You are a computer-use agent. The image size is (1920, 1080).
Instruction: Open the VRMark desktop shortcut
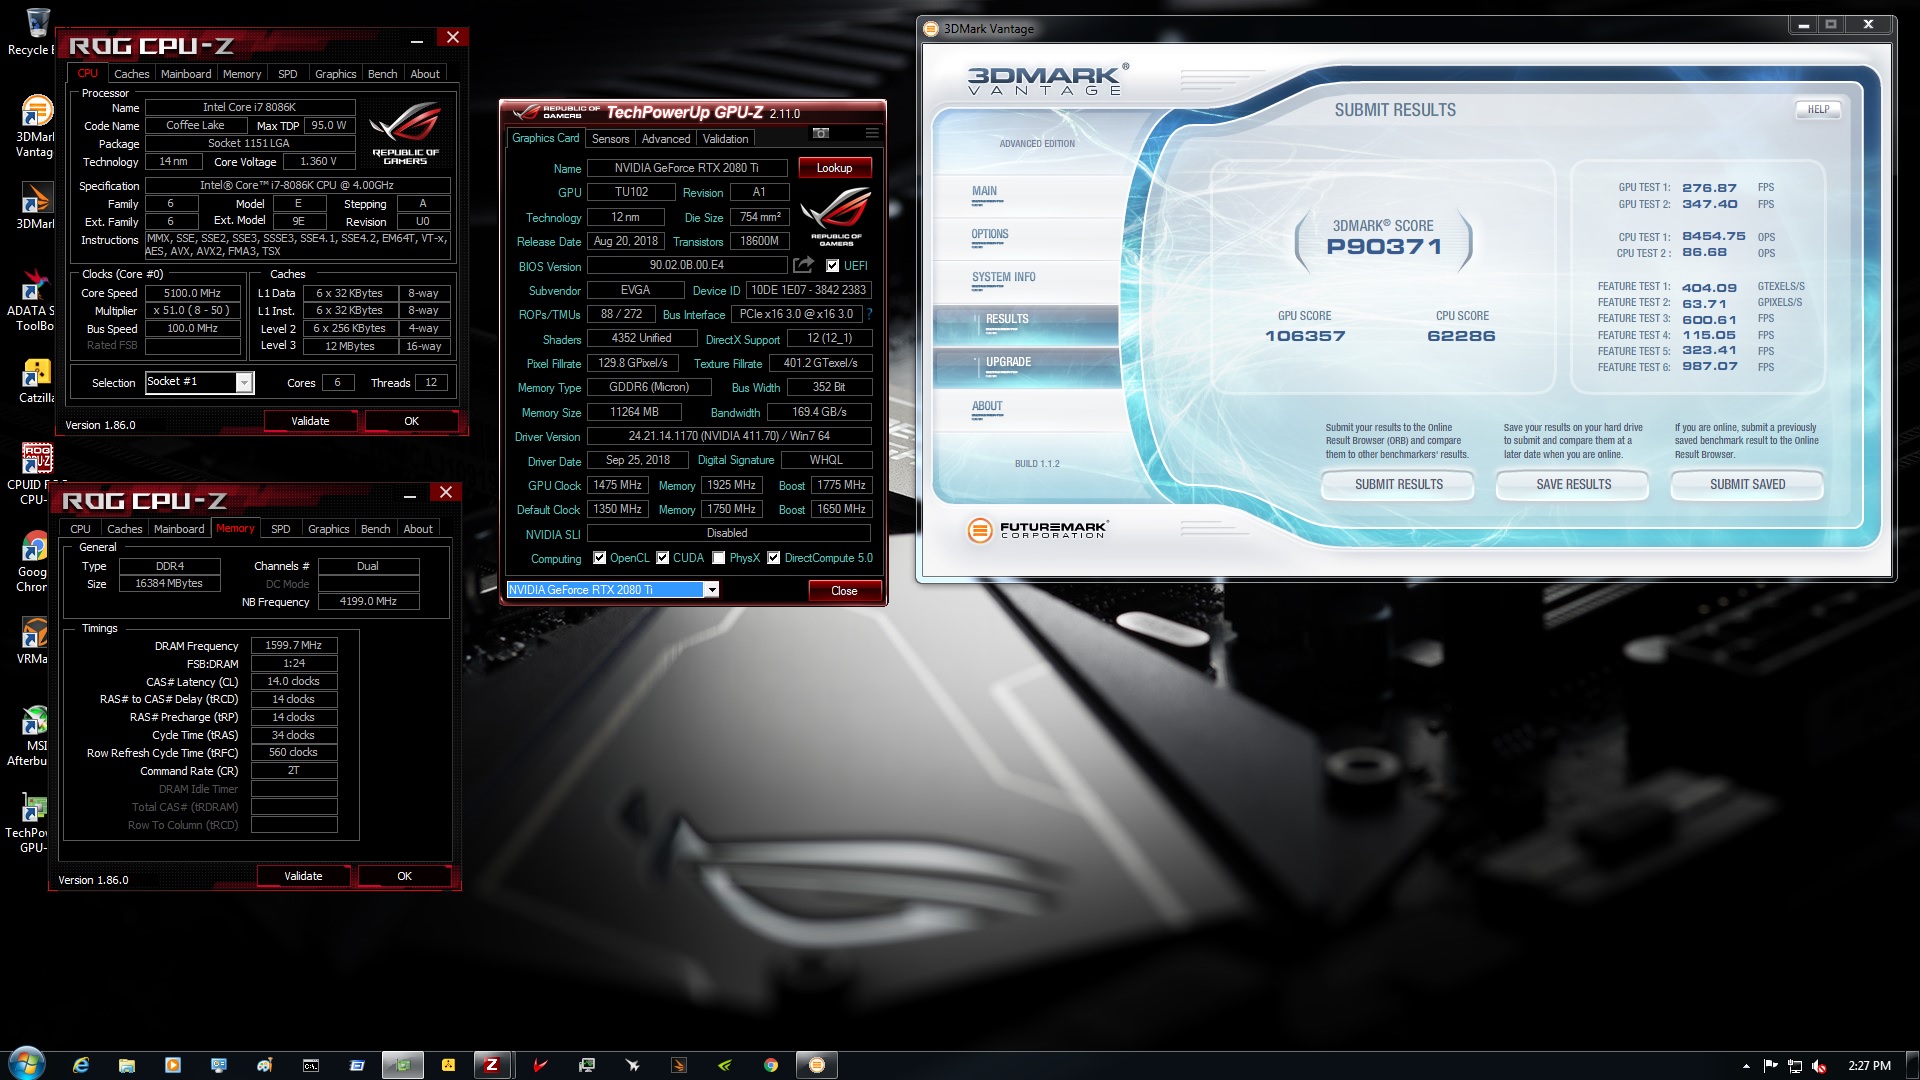point(33,641)
